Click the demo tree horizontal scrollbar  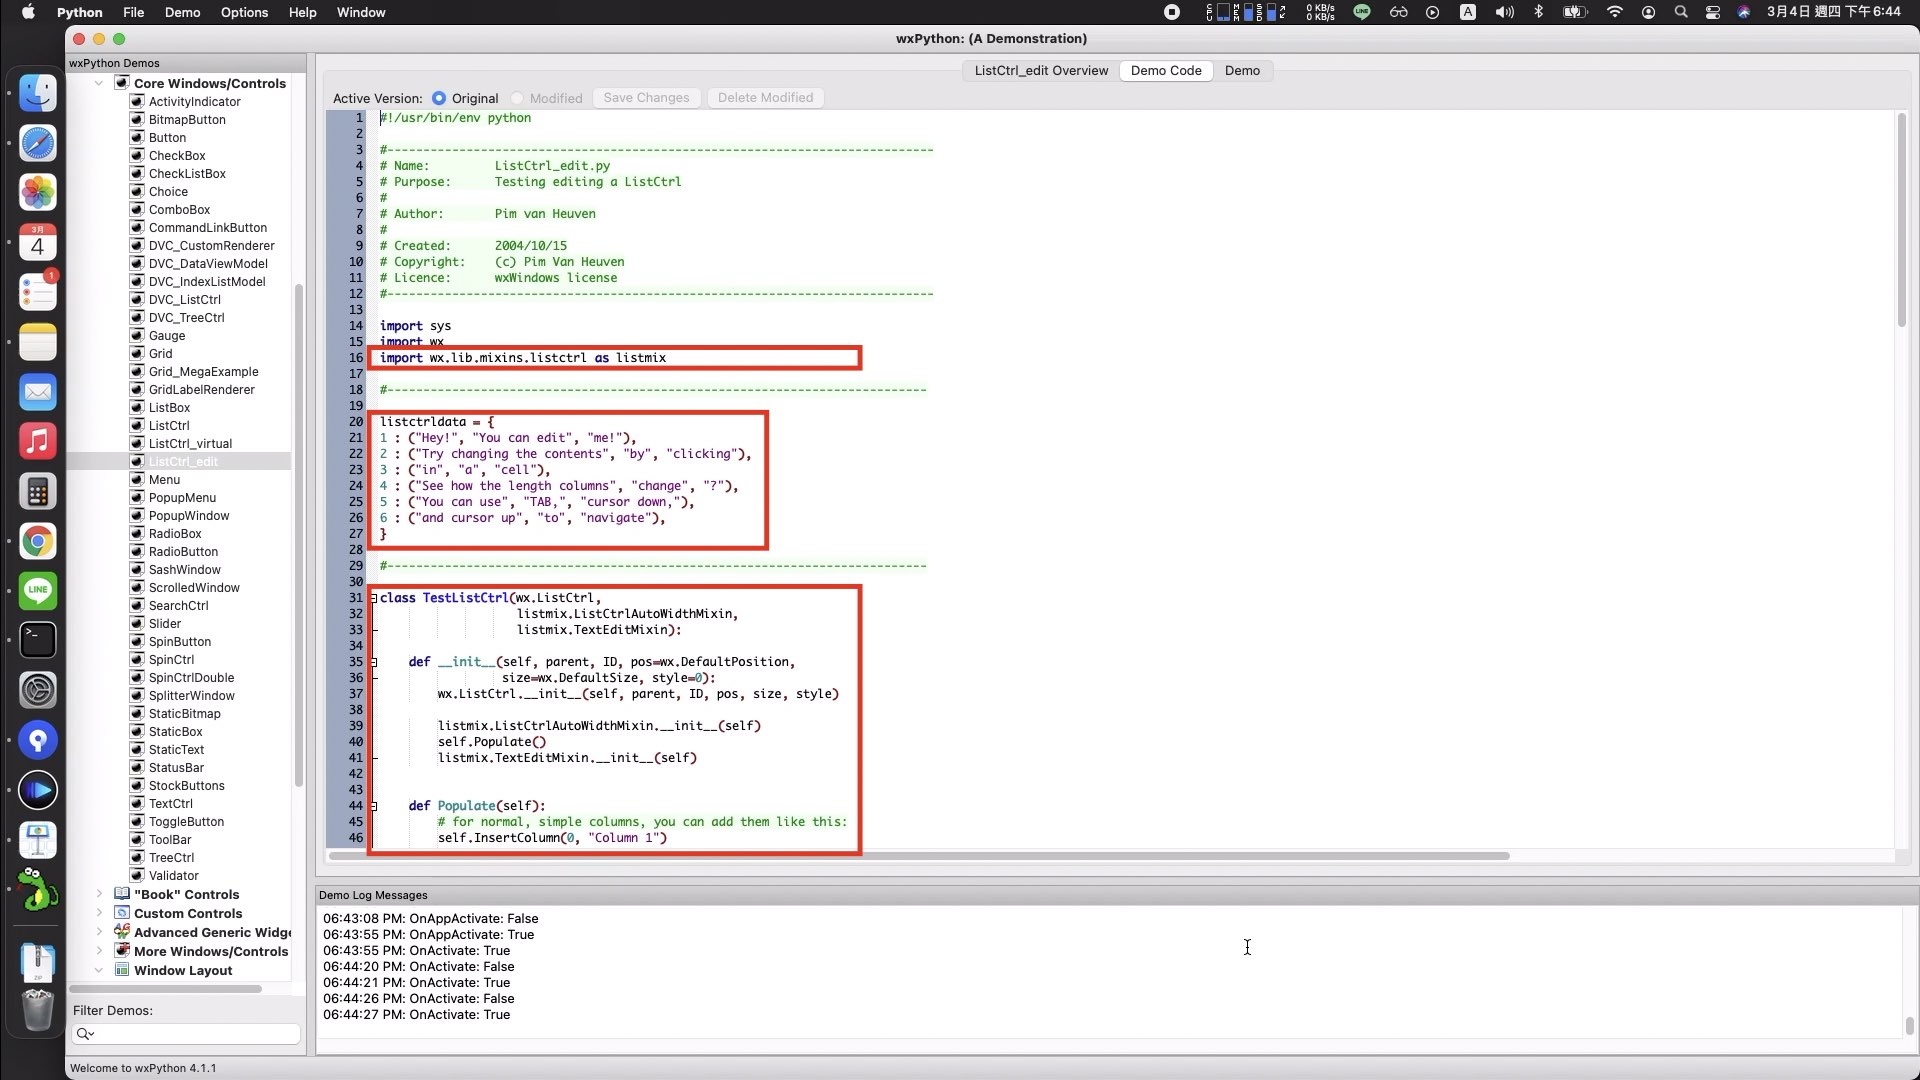click(166, 989)
